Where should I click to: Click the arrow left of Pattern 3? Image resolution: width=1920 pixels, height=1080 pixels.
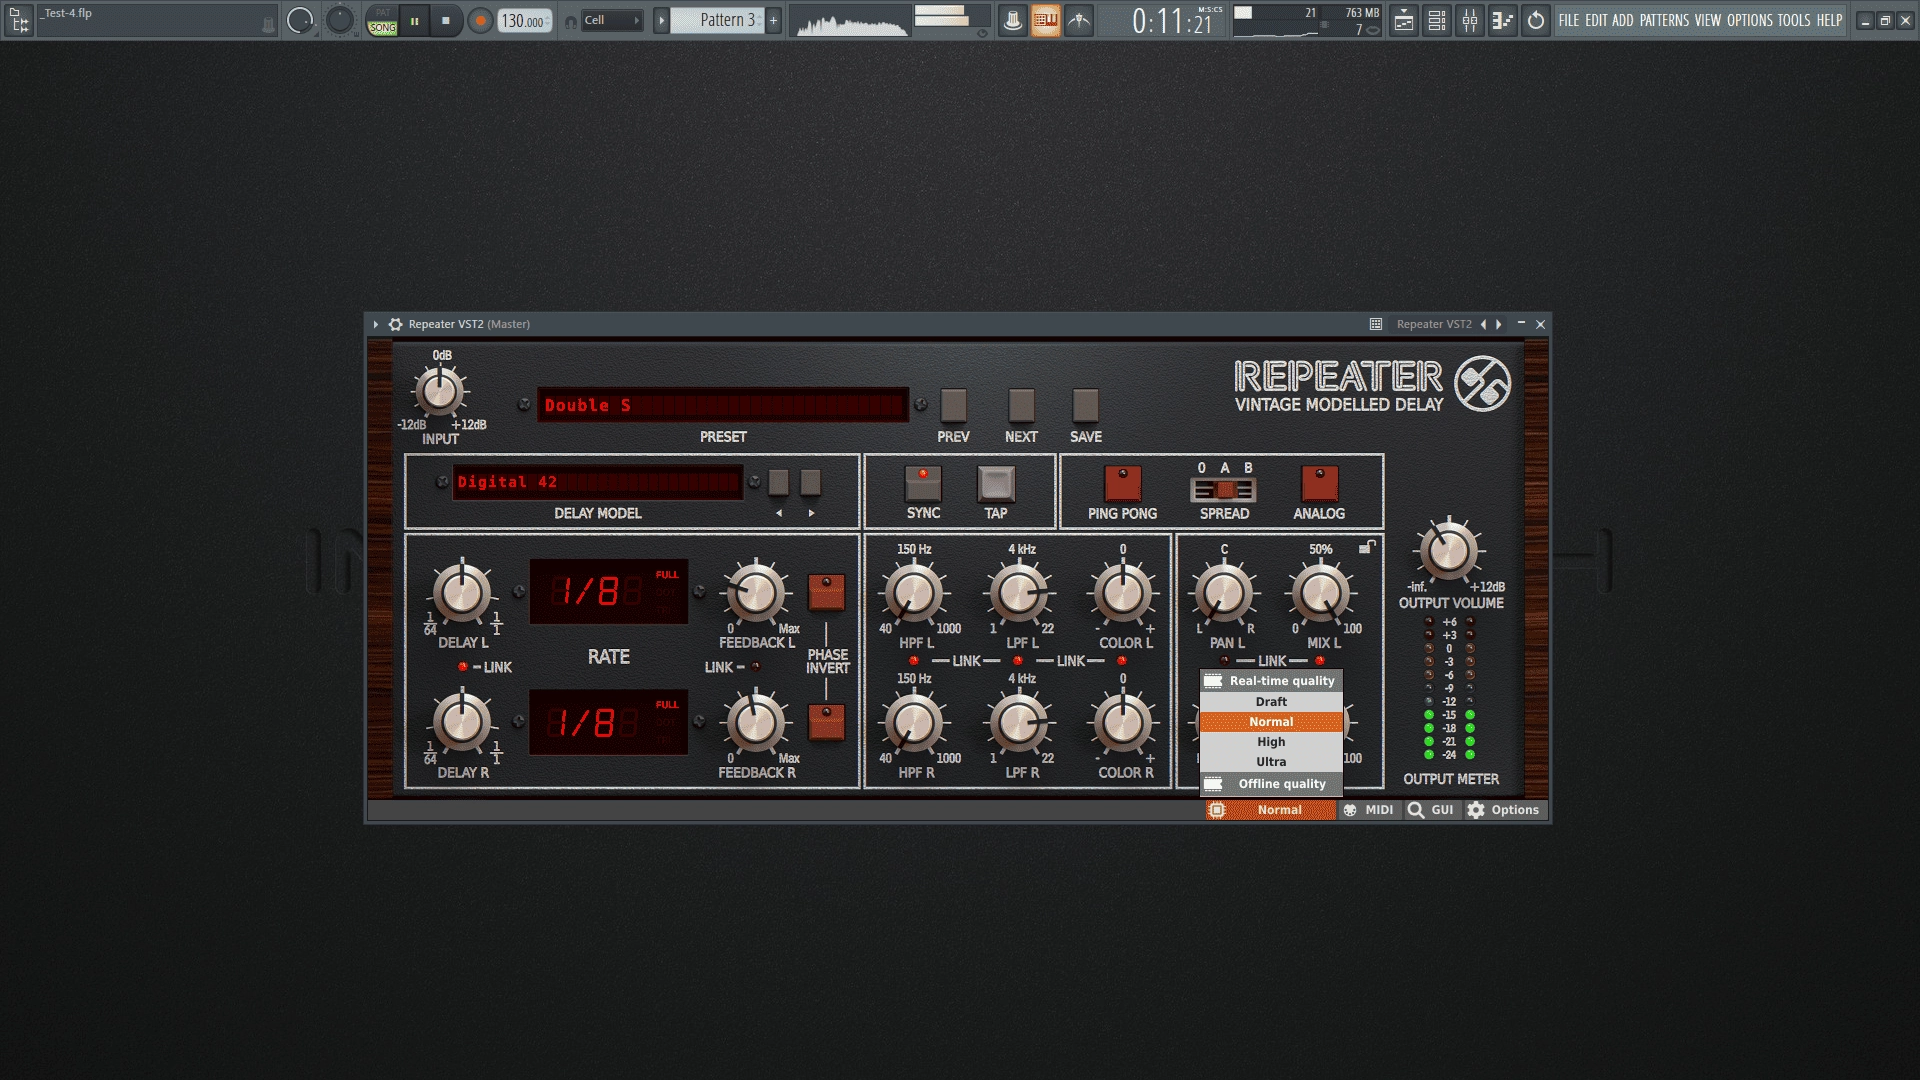[x=661, y=20]
